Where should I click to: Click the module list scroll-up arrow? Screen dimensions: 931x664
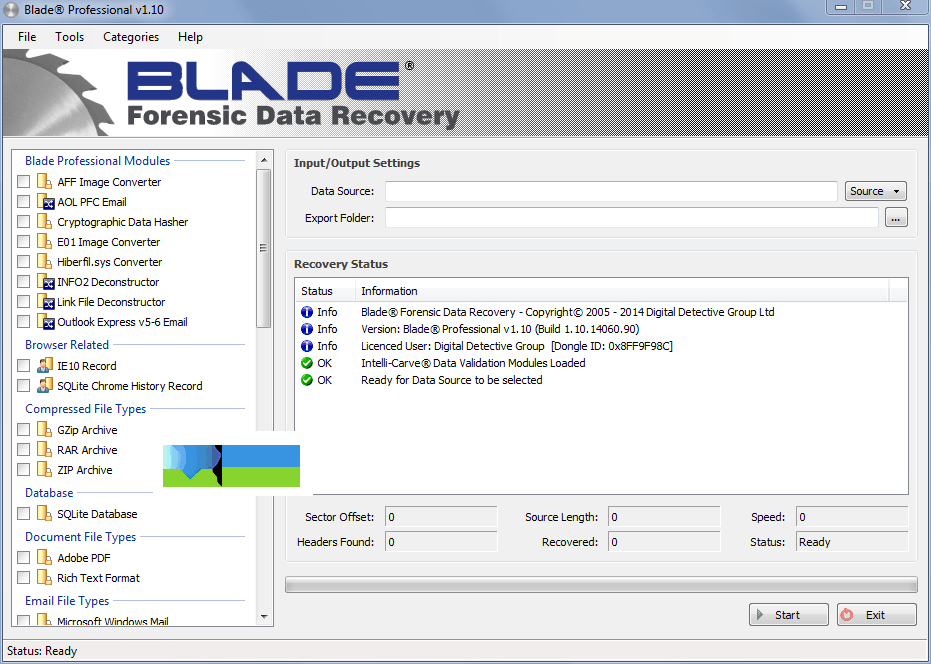coord(264,160)
